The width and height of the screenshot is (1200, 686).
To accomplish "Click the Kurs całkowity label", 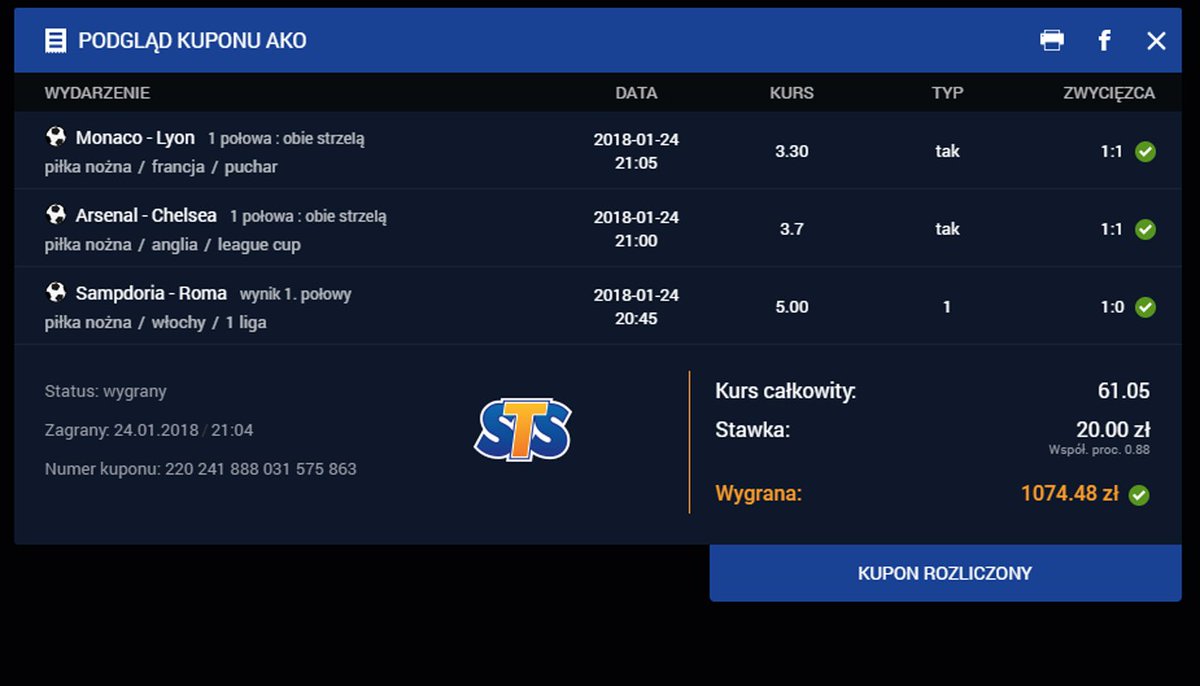I will 786,392.
